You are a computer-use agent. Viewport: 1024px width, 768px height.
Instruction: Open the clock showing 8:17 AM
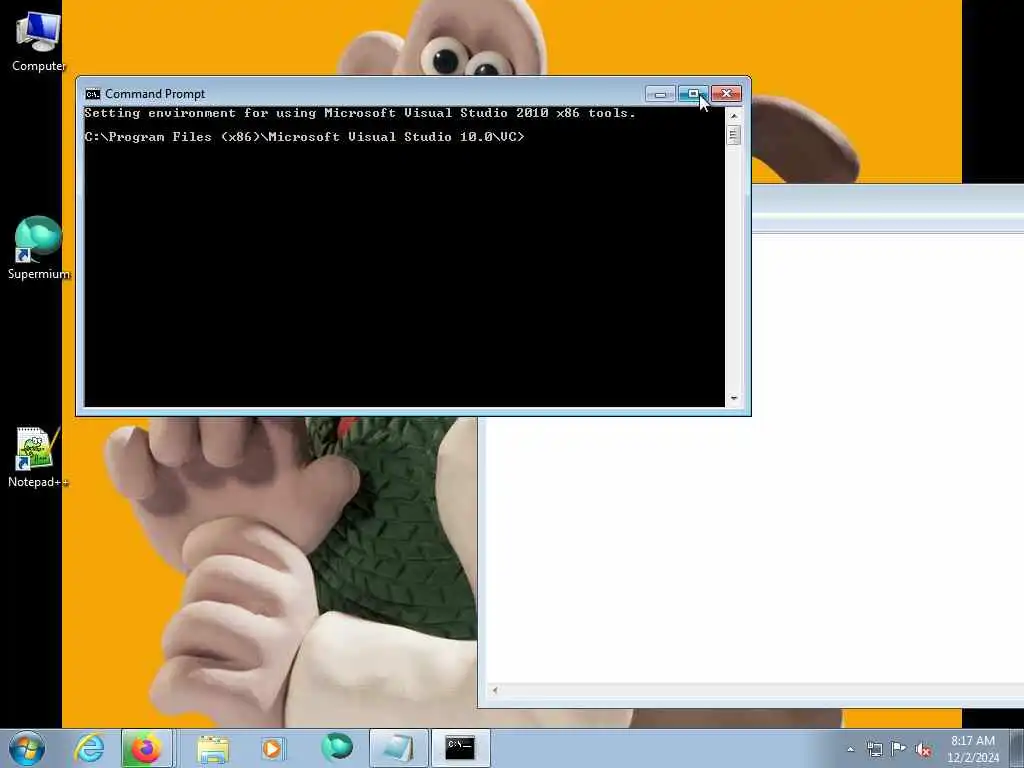point(973,748)
